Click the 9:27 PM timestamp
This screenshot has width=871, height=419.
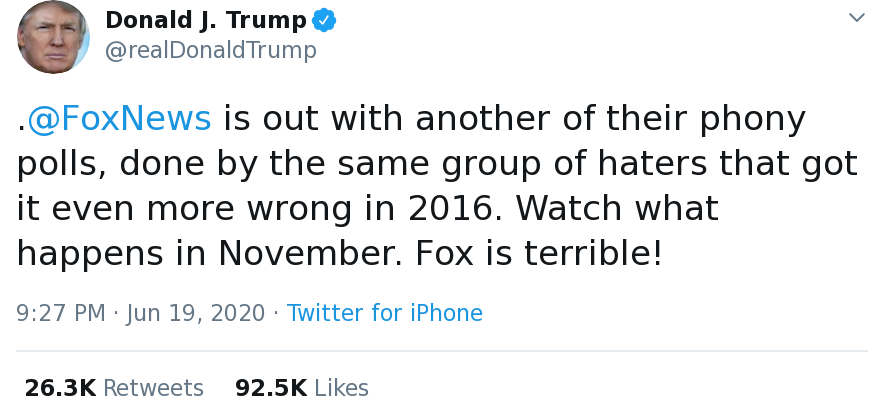pos(61,313)
